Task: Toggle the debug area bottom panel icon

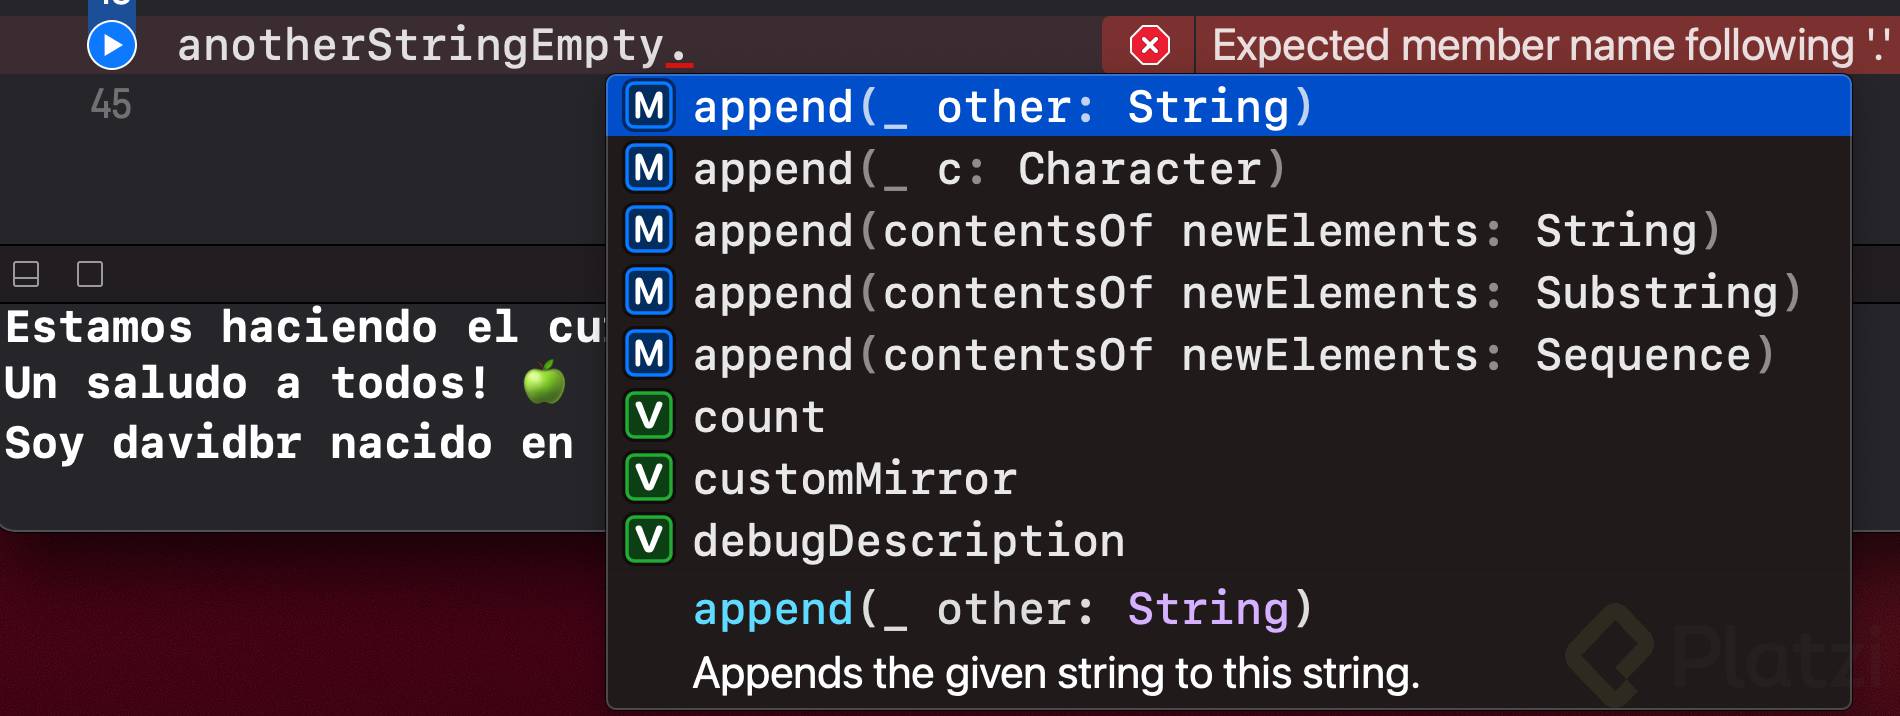Action: point(26,274)
